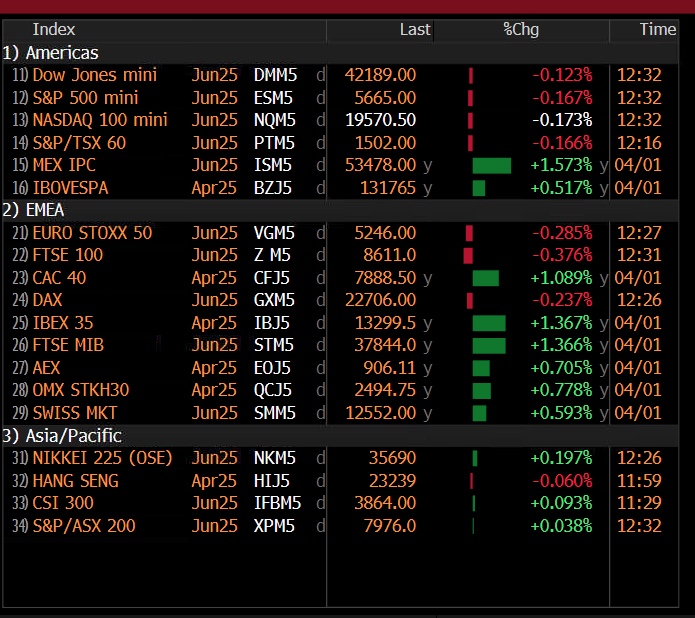Click last price 42189.00
Viewport: 695px width, 618px height.
pos(380,75)
